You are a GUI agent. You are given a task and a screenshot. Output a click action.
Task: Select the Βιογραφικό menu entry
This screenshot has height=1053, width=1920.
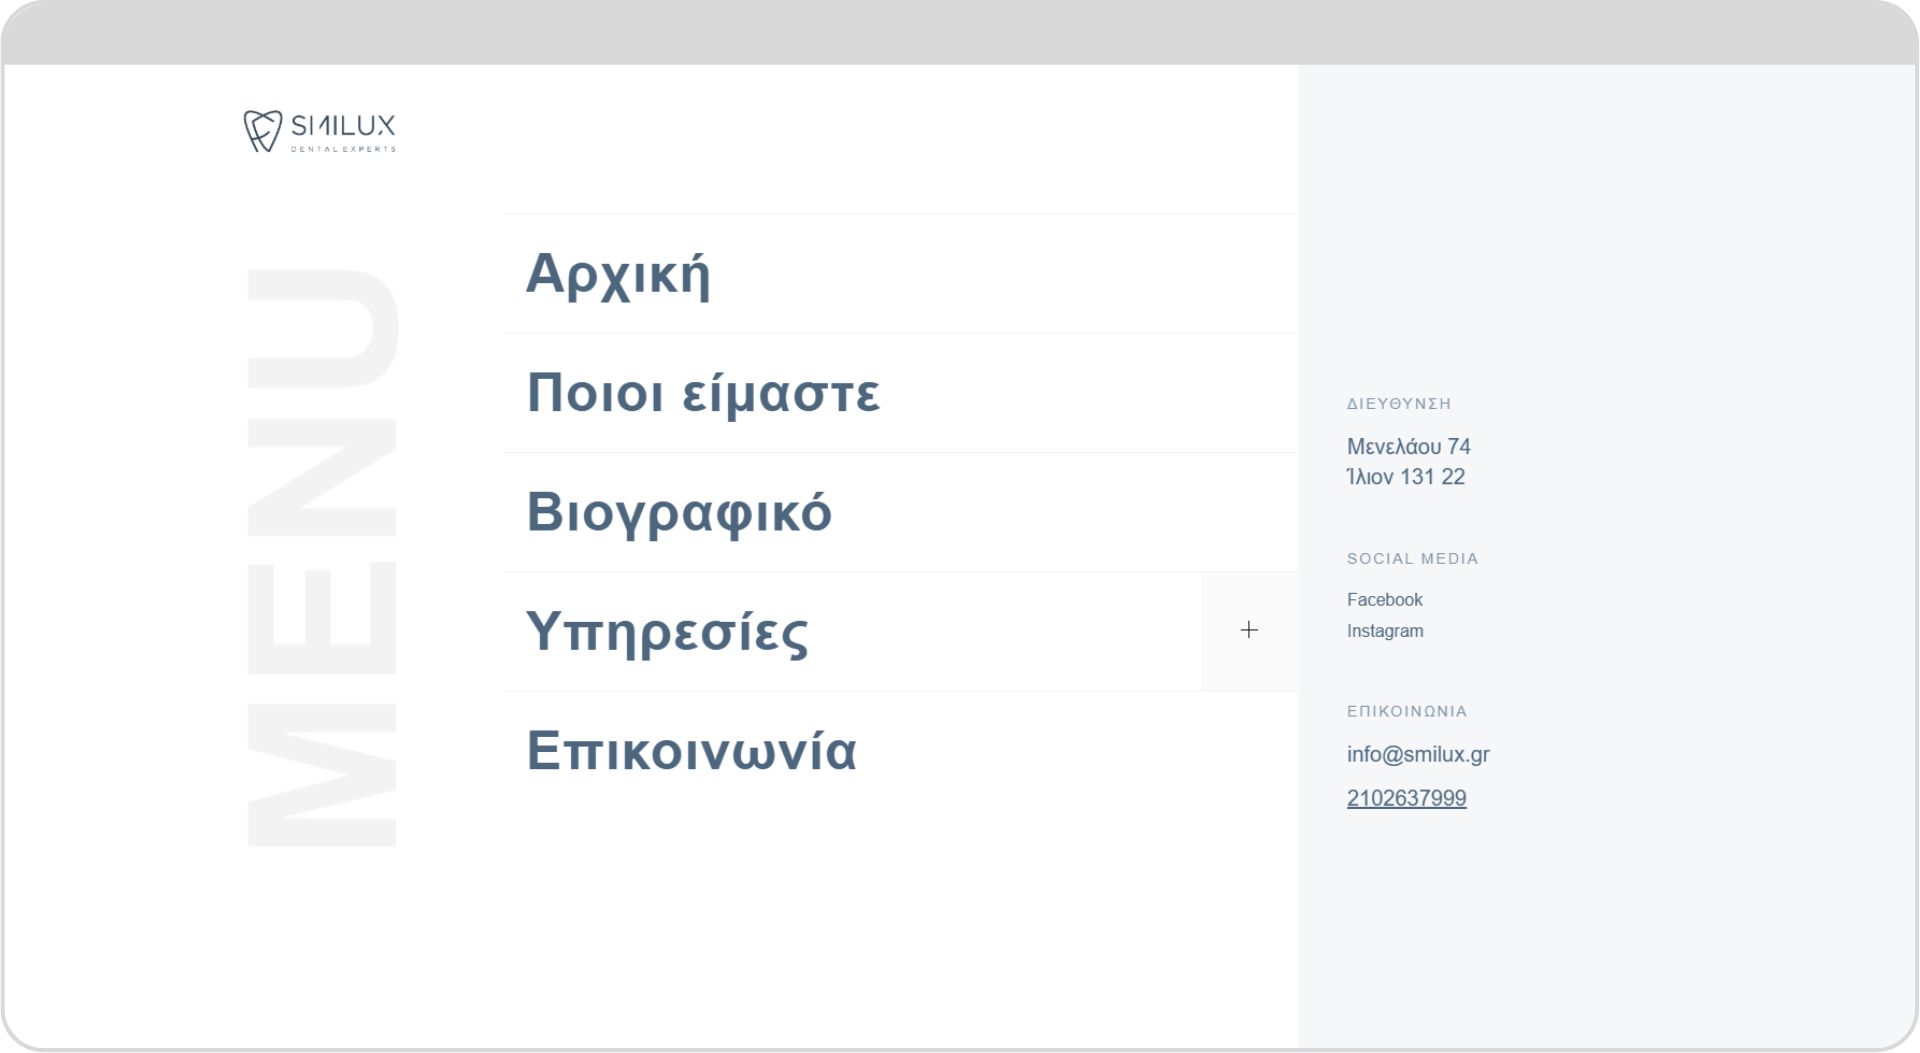point(679,512)
